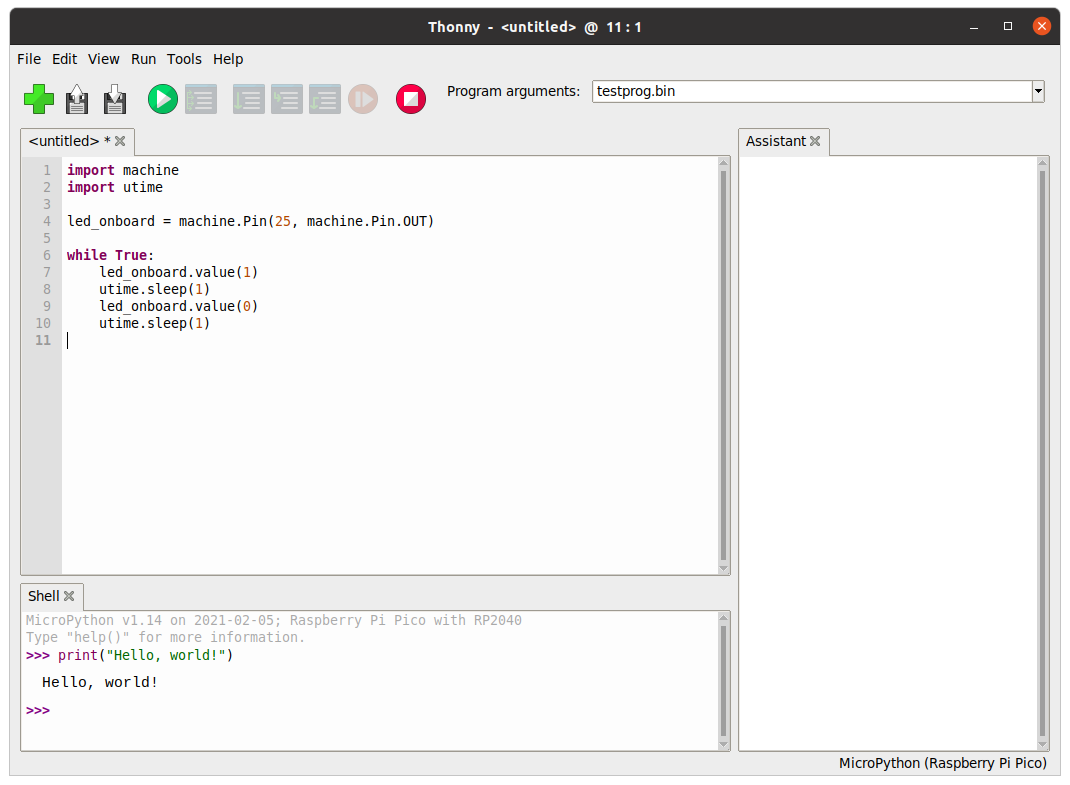Image resolution: width=1070 pixels, height=785 pixels.
Task: Click the green plus New file icon
Action: click(39, 99)
